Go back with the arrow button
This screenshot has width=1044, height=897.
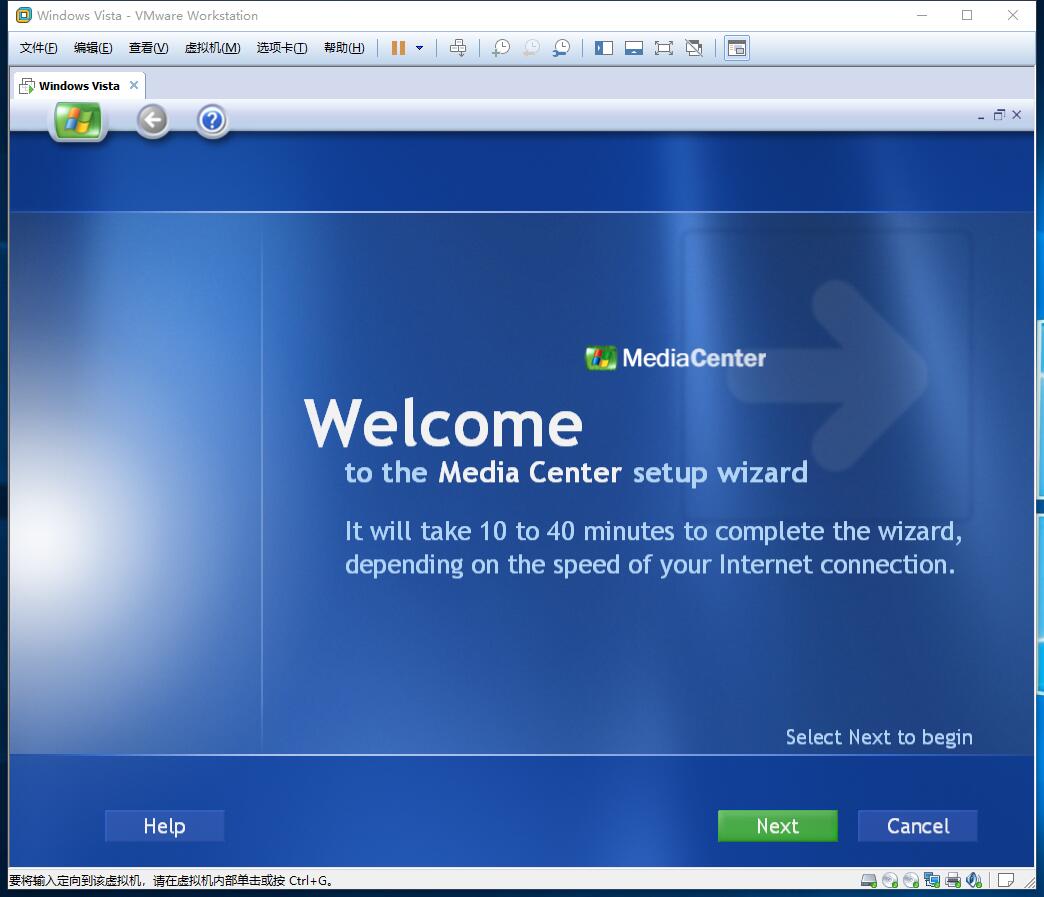[153, 121]
